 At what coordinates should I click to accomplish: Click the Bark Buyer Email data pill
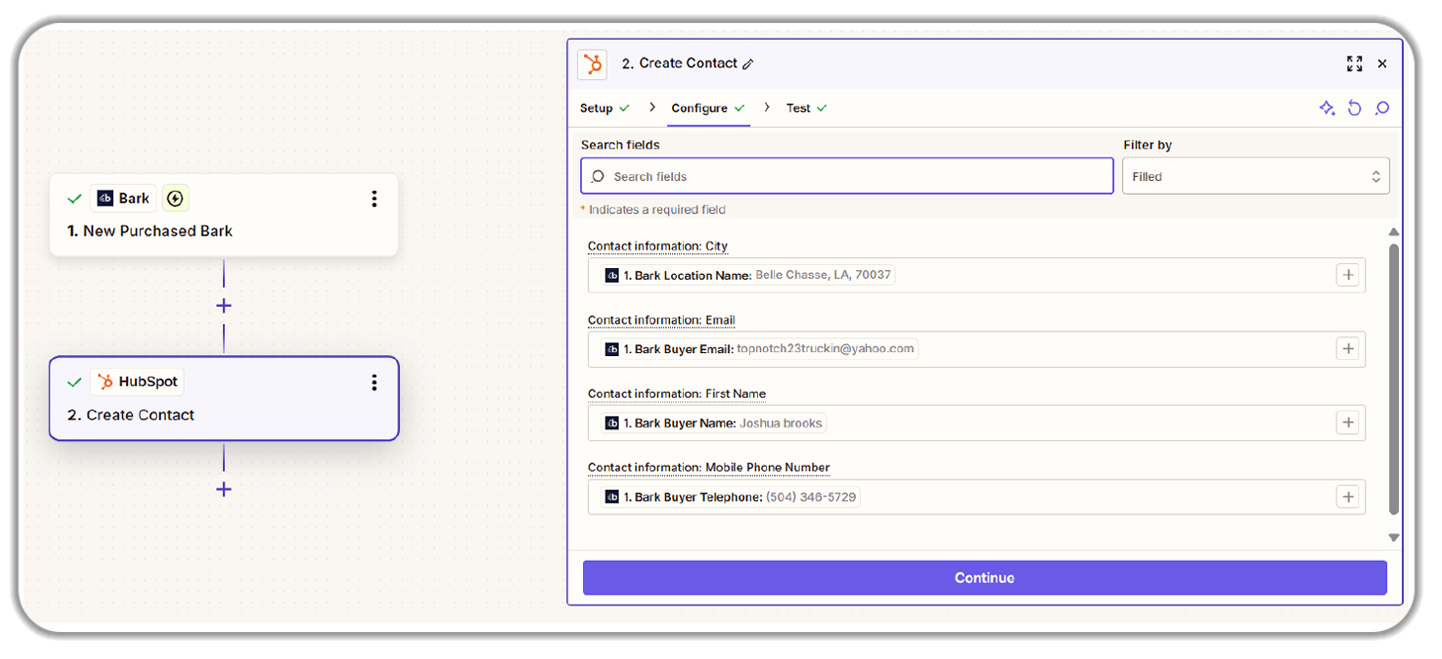point(760,349)
